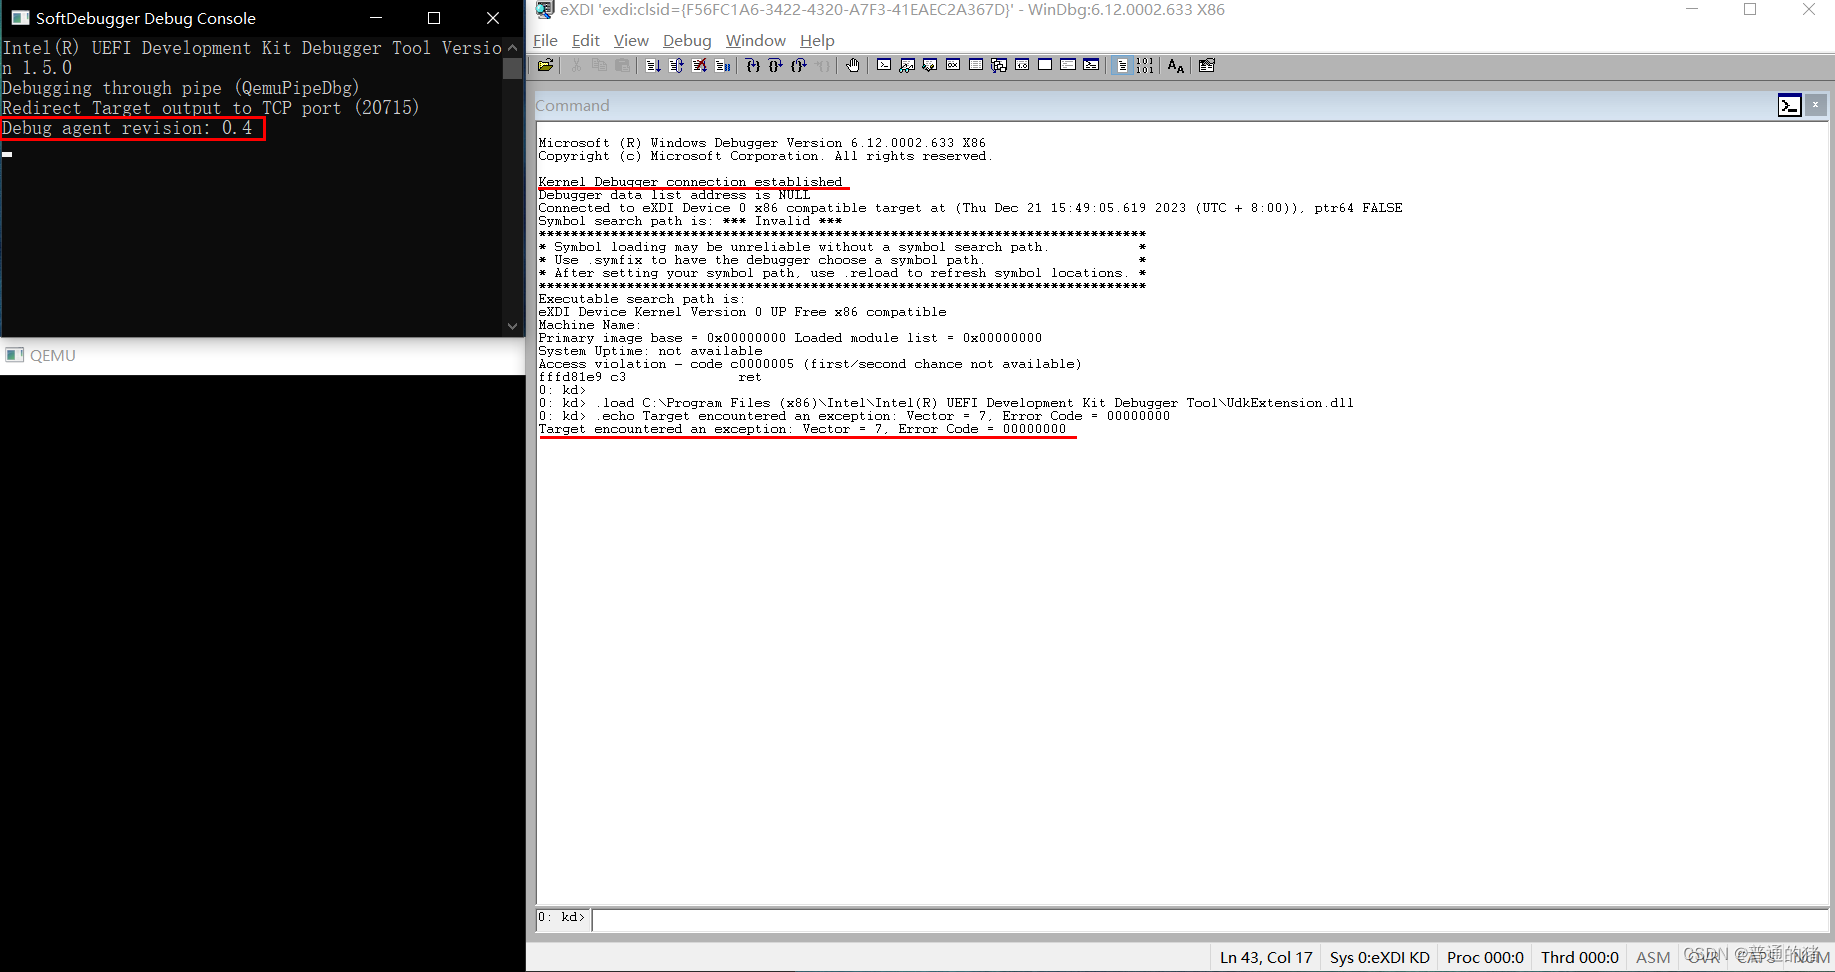The width and height of the screenshot is (1835, 972).
Task: Open the Memory window icon
Action: 976,65
